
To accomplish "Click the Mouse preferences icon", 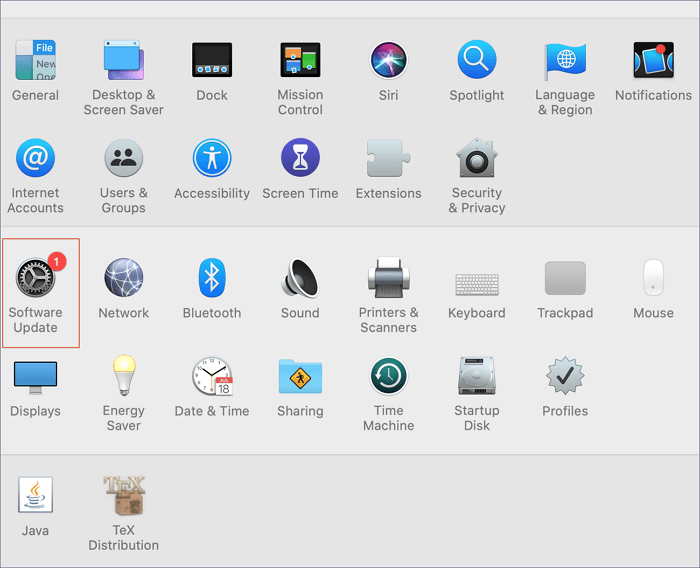I will click(x=653, y=278).
